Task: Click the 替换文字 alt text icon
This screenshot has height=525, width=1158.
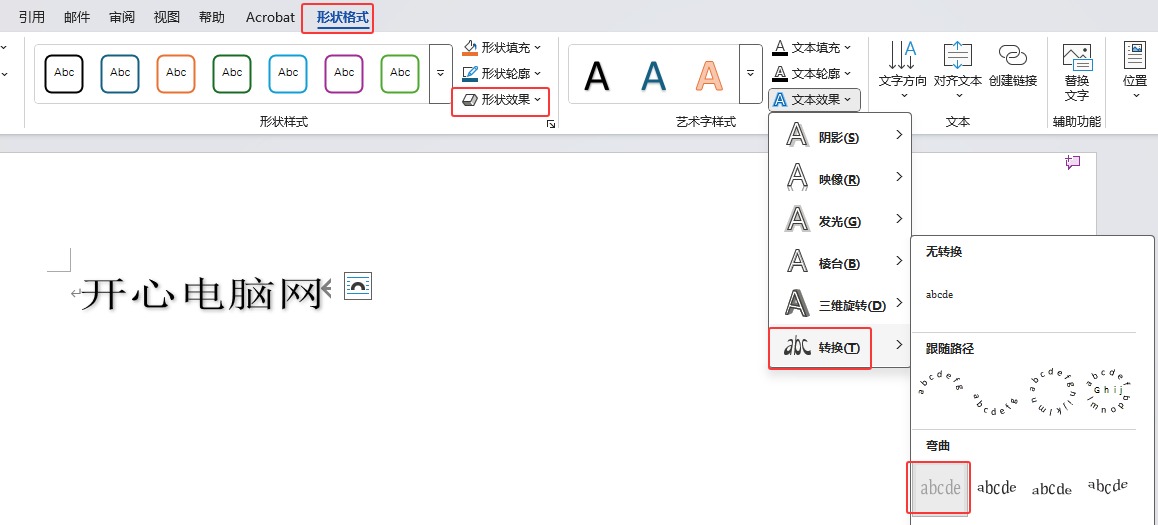Action: 1076,58
